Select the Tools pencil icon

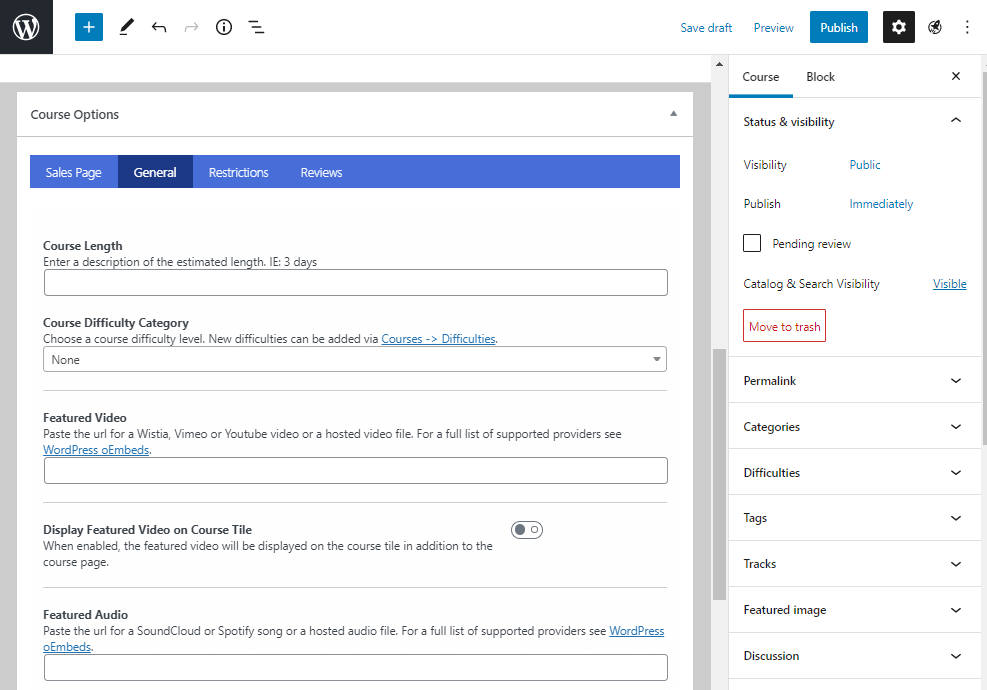[126, 27]
